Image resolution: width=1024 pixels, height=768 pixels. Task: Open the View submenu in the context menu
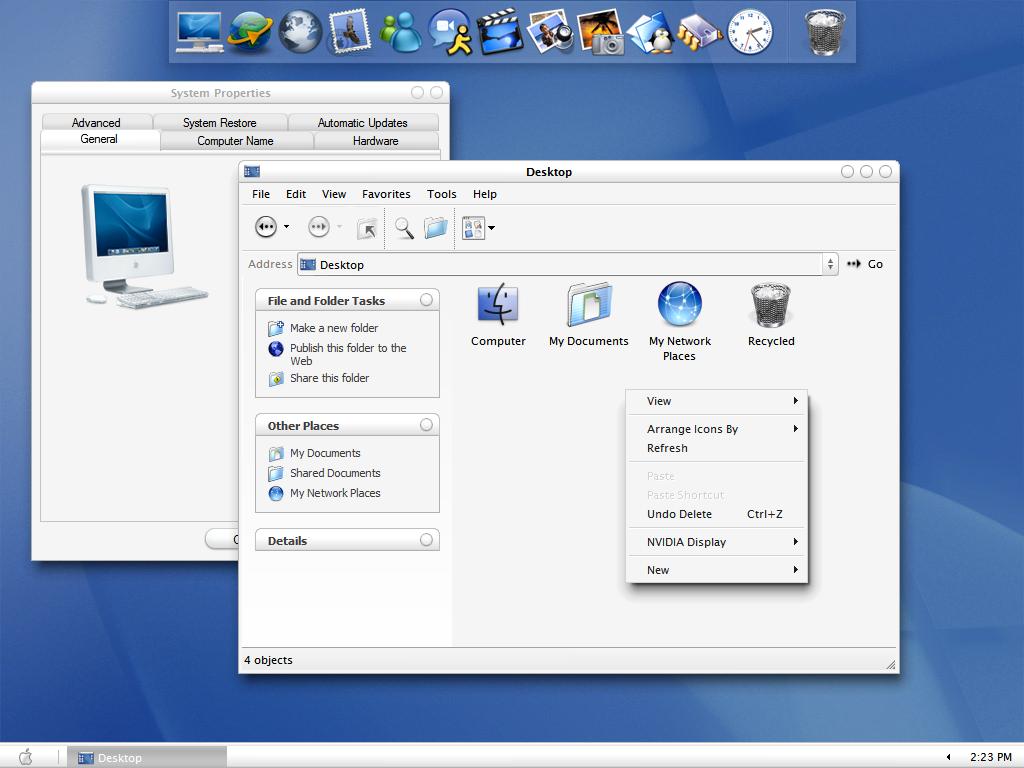(716, 401)
